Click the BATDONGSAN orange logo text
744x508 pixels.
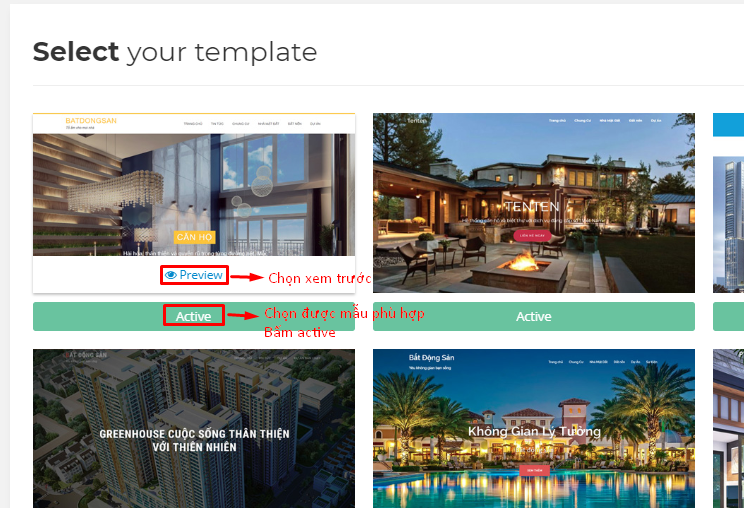point(91,120)
